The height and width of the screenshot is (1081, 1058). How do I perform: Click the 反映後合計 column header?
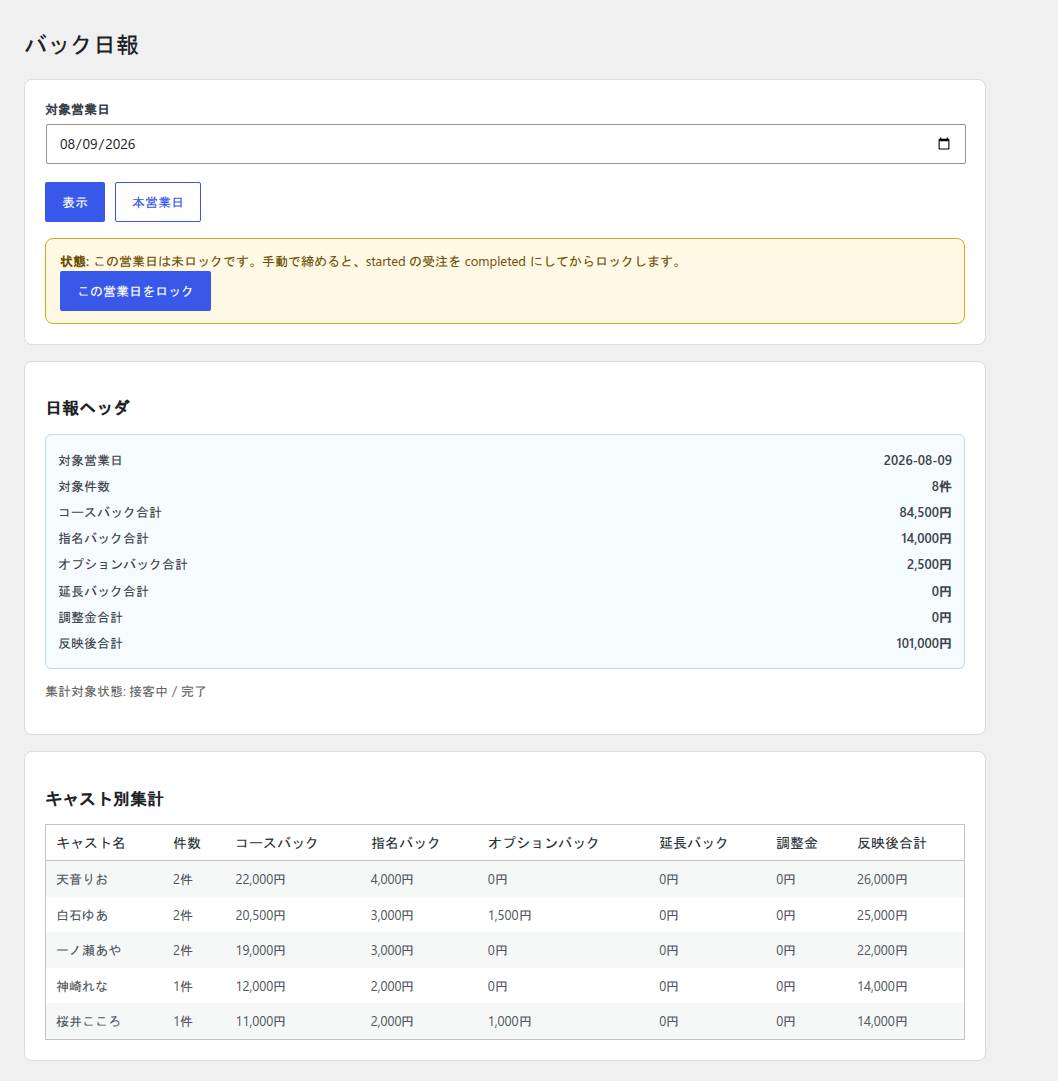pyautogui.click(x=892, y=843)
